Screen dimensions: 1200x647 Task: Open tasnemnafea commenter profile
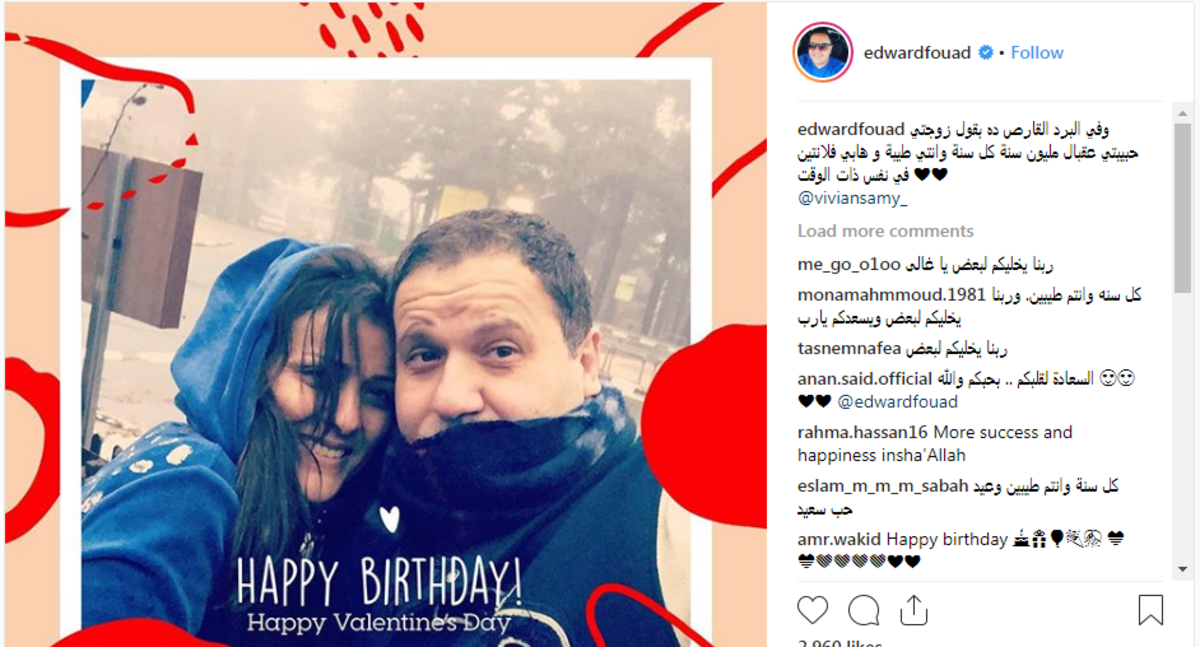[x=850, y=349]
